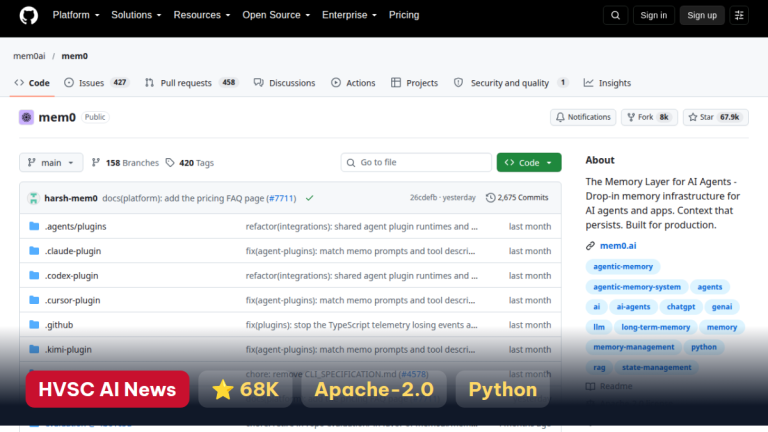This screenshot has height=432, width=768.
Task: Click the fork icon in Fork button
Action: point(631,117)
